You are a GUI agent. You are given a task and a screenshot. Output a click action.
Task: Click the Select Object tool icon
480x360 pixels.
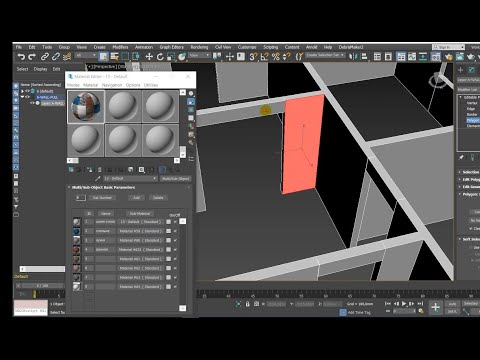(103, 57)
